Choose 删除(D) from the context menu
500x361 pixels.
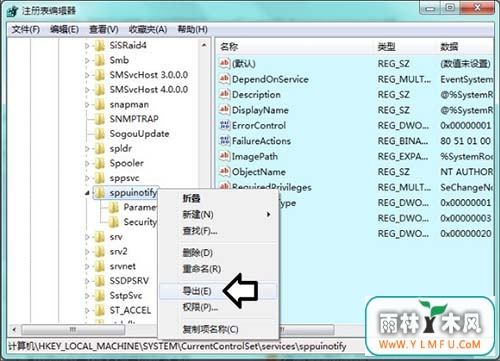tap(218, 253)
